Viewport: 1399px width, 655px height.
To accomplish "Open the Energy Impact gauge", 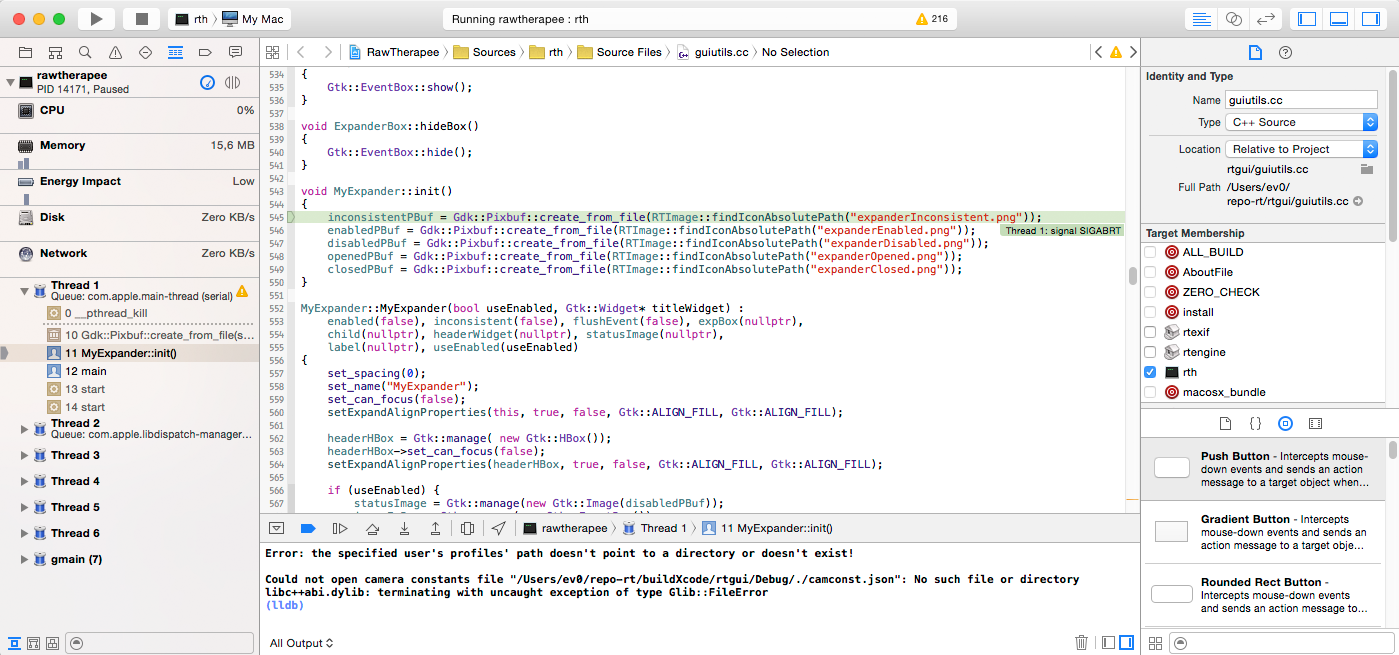I will (130, 188).
